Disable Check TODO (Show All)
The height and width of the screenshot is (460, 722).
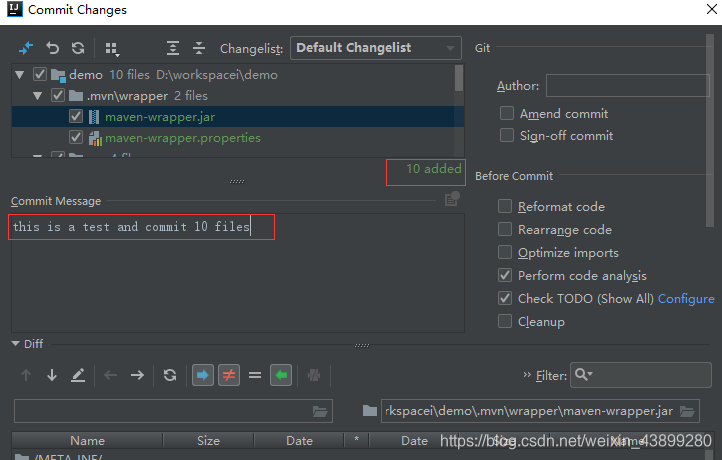click(505, 298)
